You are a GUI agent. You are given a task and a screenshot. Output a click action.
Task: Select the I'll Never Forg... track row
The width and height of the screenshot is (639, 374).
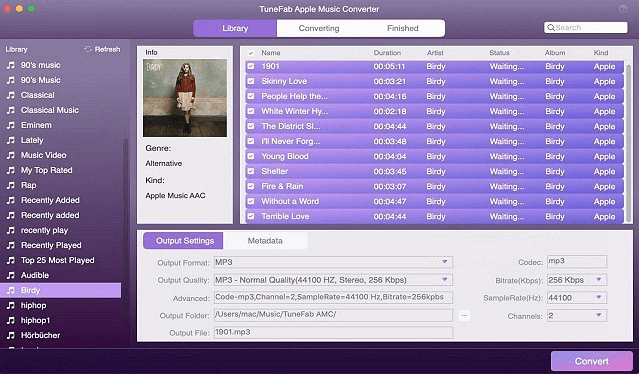point(434,141)
